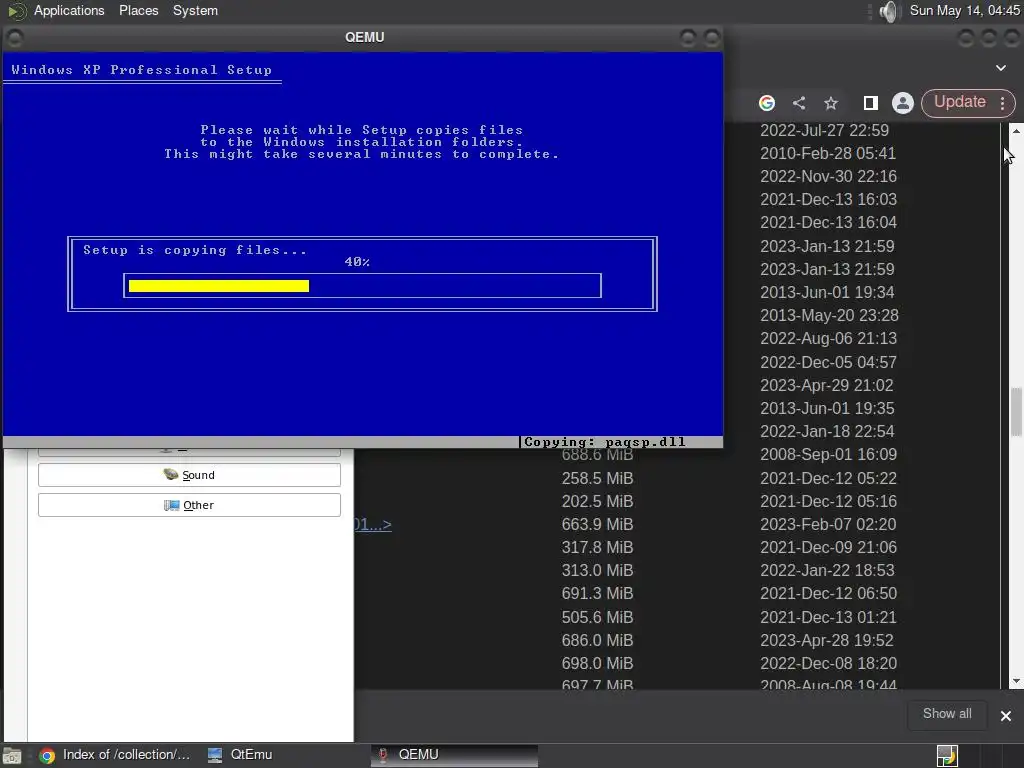Click the Chrome scrollbar up arrow
This screenshot has width=1024, height=768.
coord(1016,131)
